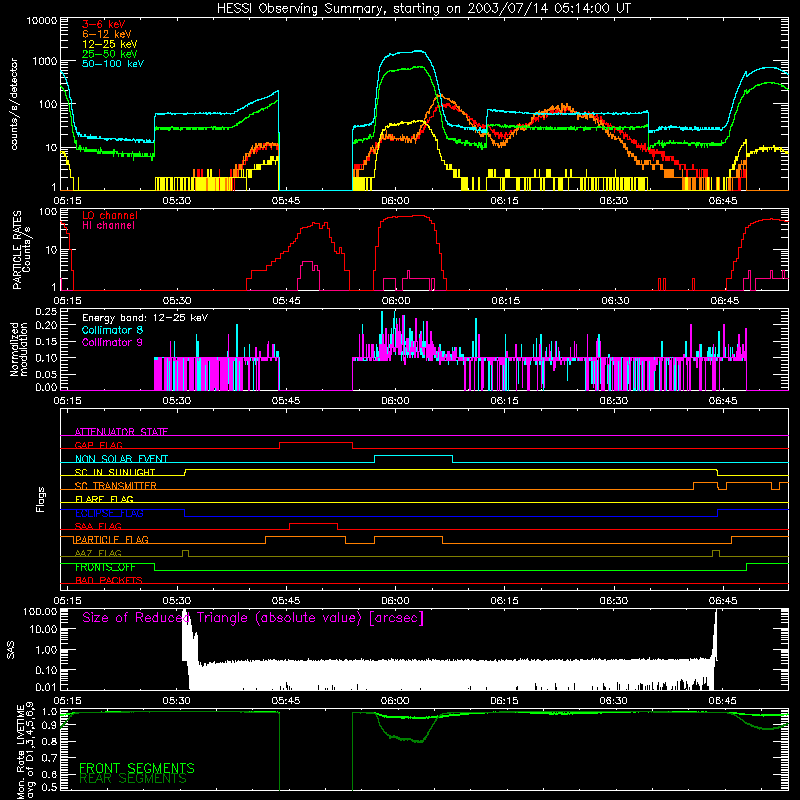
Task: Click the BAD PACKETS flag label
Action: click(x=109, y=580)
